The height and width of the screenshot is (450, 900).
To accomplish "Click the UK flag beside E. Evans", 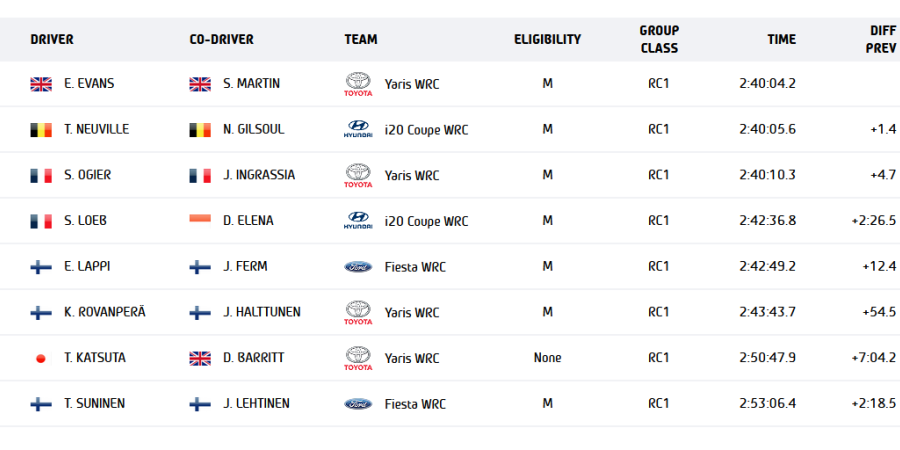I will (41, 84).
